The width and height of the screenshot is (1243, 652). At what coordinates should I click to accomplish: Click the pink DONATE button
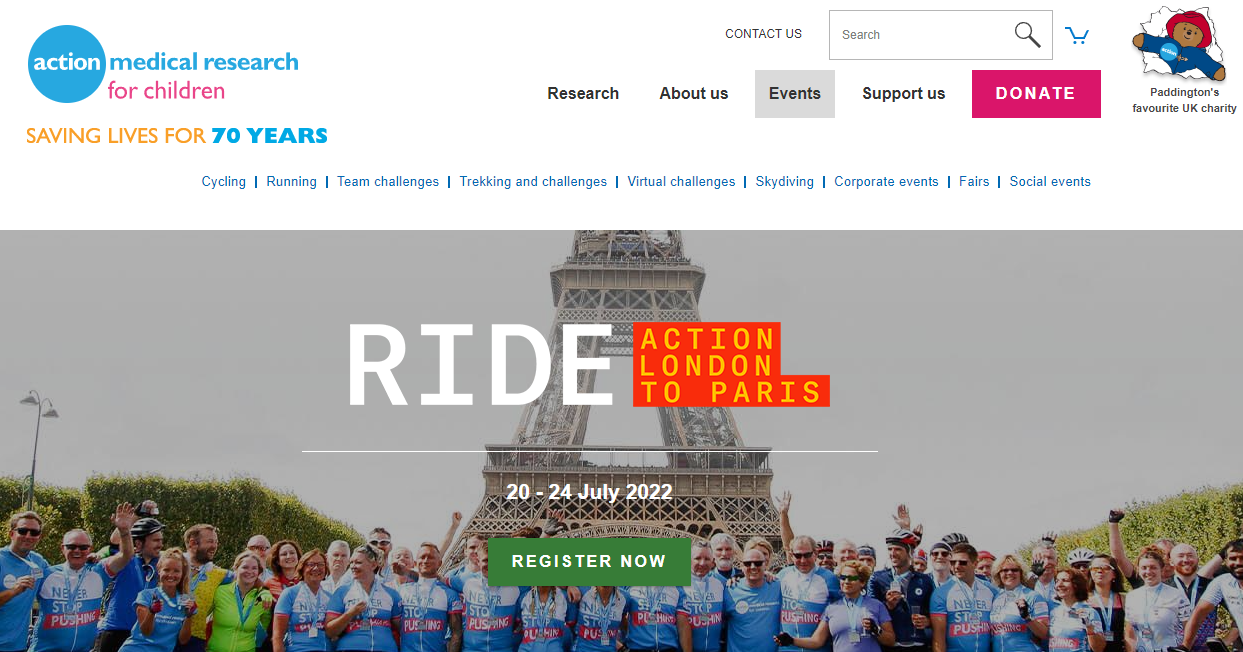coord(1036,93)
